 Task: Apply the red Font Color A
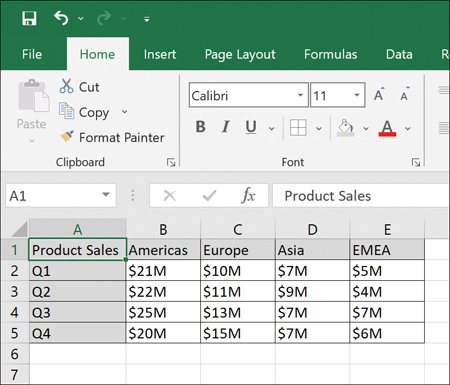pos(387,128)
